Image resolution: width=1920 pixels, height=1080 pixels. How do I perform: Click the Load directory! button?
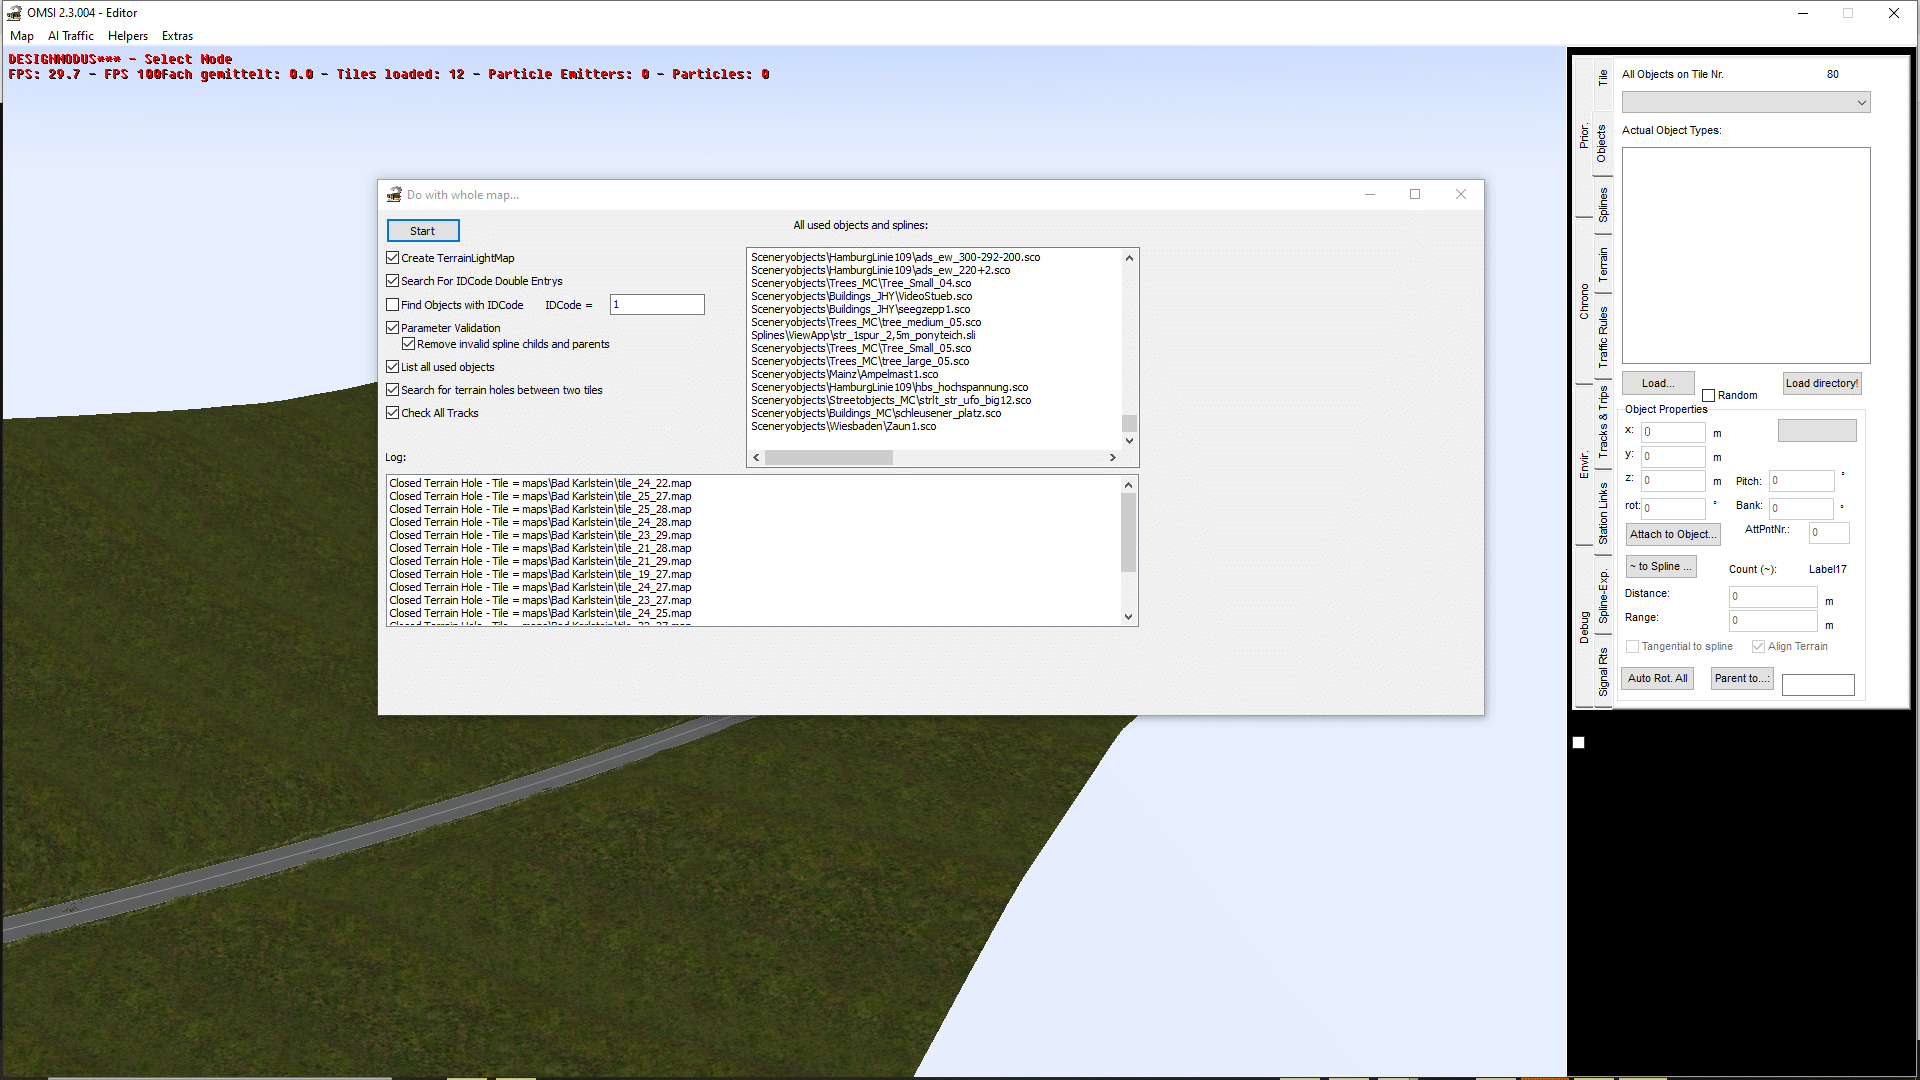[x=1822, y=383]
